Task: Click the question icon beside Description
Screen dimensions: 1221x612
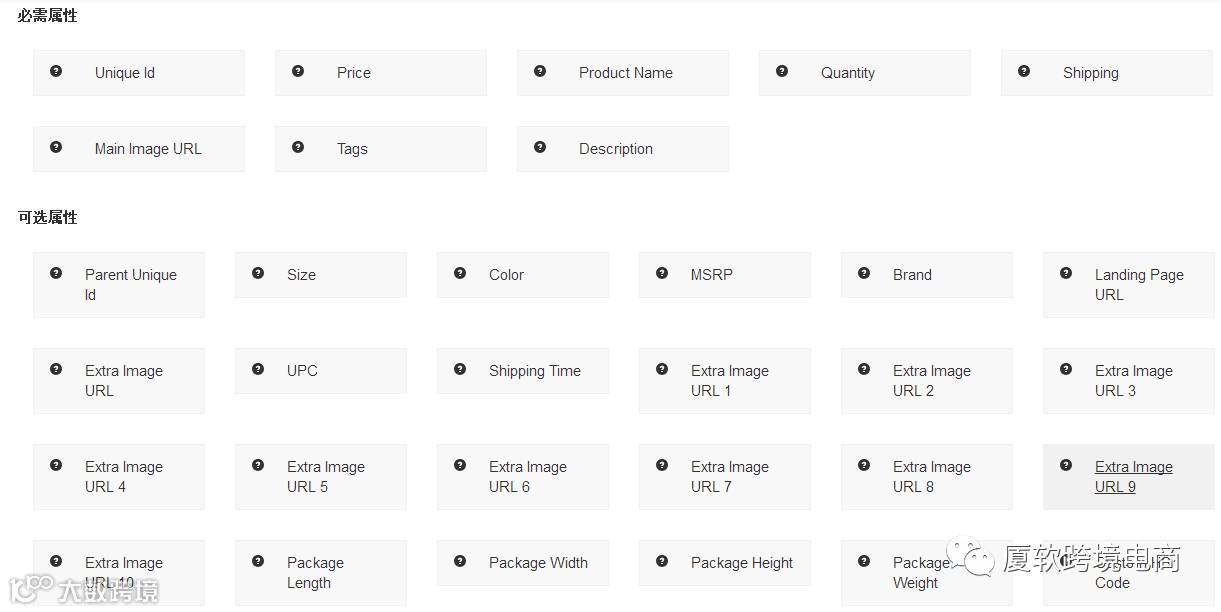Action: pyautogui.click(x=540, y=147)
